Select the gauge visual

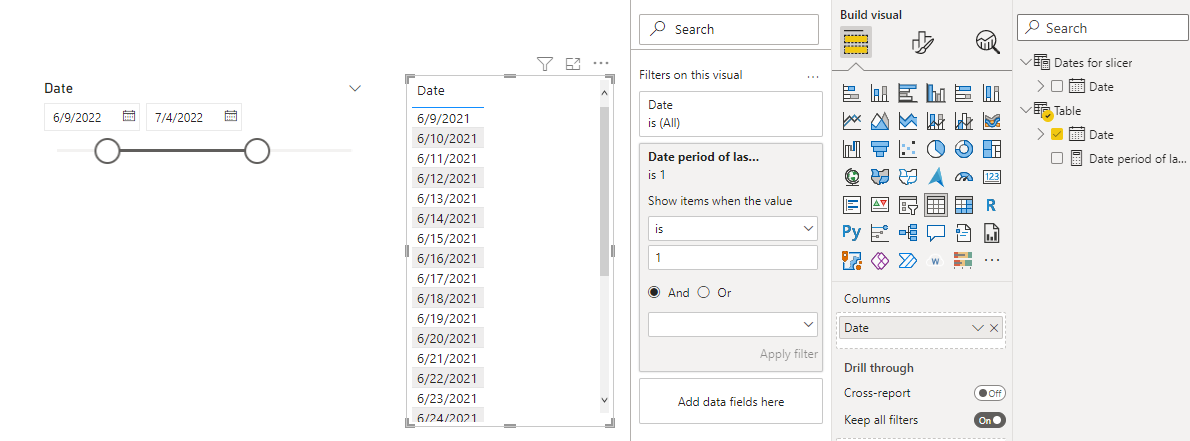tap(964, 177)
